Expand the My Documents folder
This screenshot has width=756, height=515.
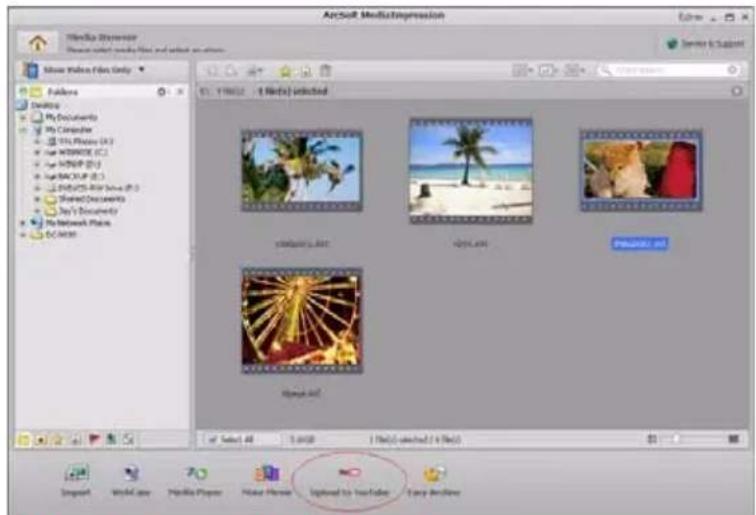[23, 117]
